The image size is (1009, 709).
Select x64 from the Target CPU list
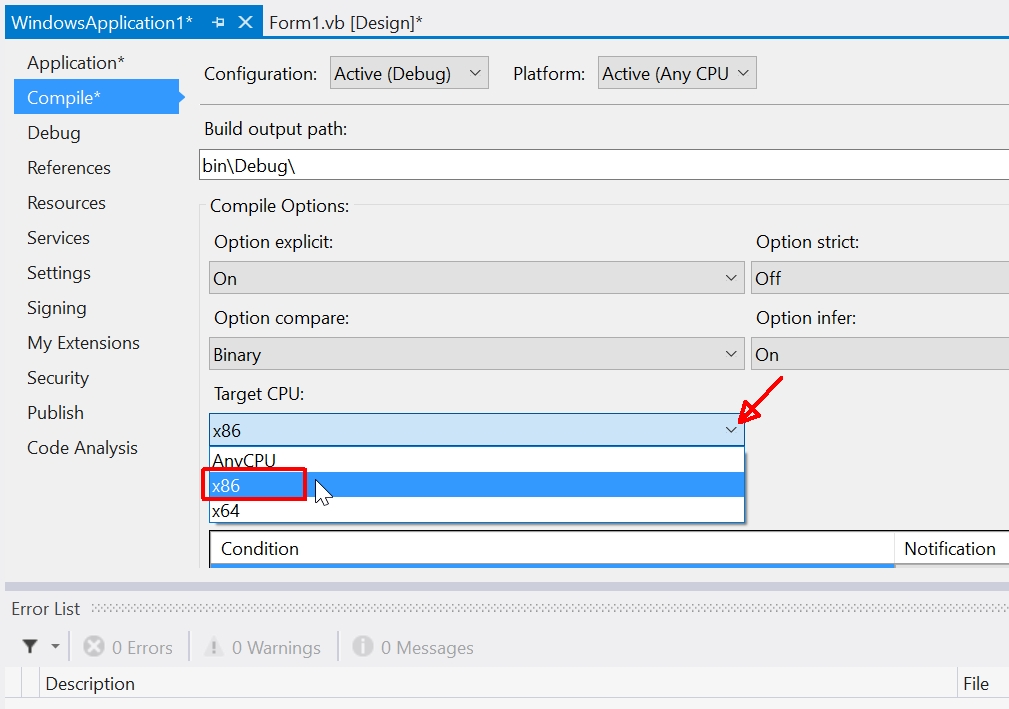coord(224,510)
